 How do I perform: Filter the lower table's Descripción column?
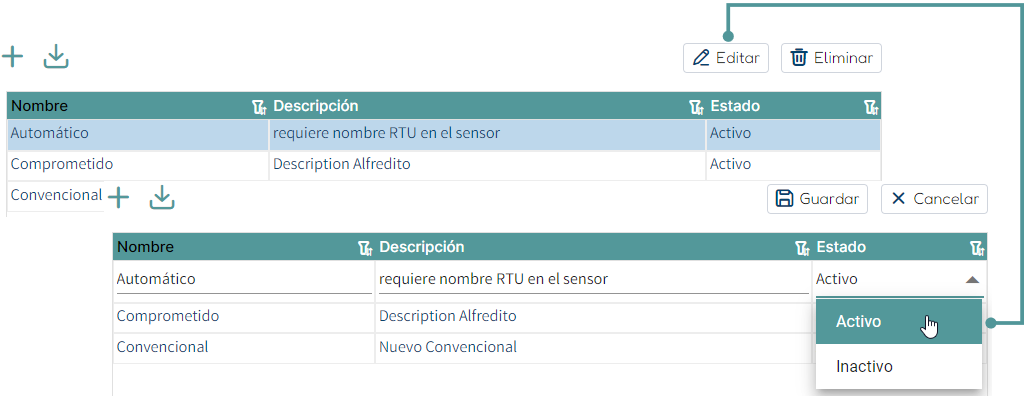pos(802,248)
